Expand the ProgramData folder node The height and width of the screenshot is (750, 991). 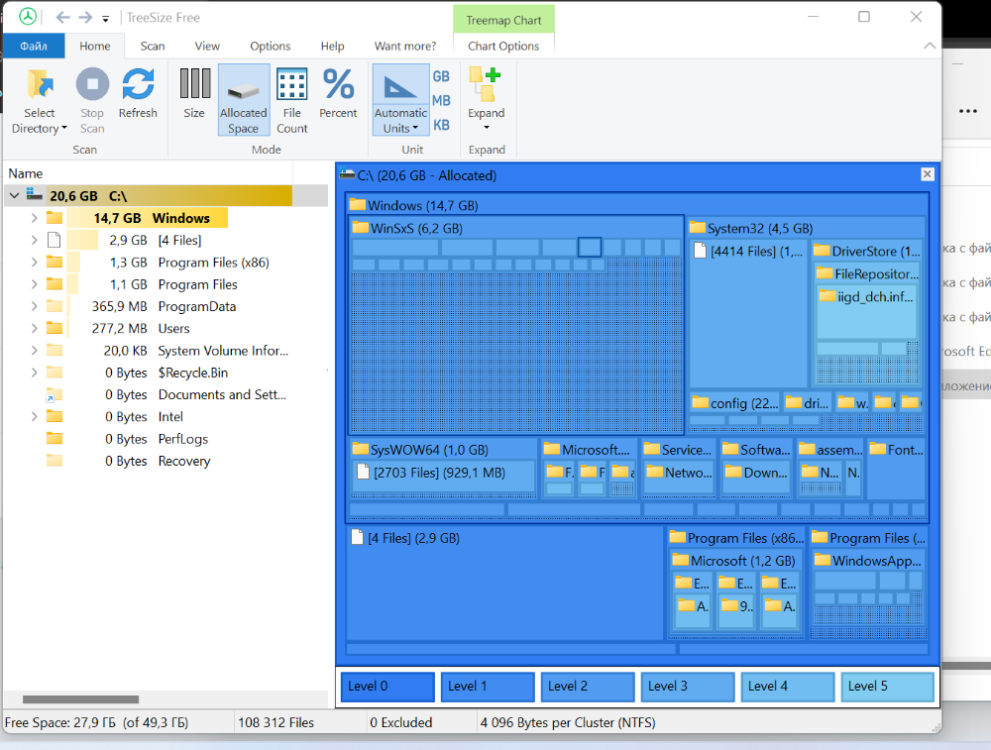point(34,306)
